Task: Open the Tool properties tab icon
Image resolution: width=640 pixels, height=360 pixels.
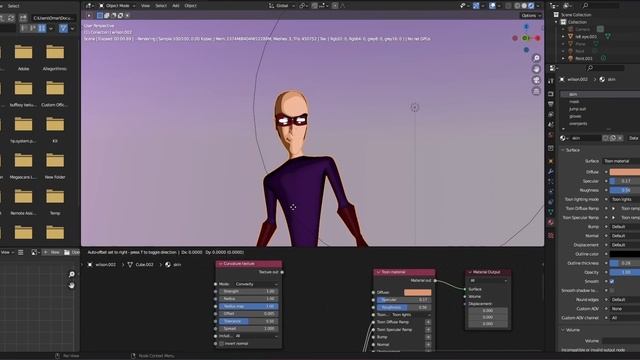Action: (x=551, y=81)
